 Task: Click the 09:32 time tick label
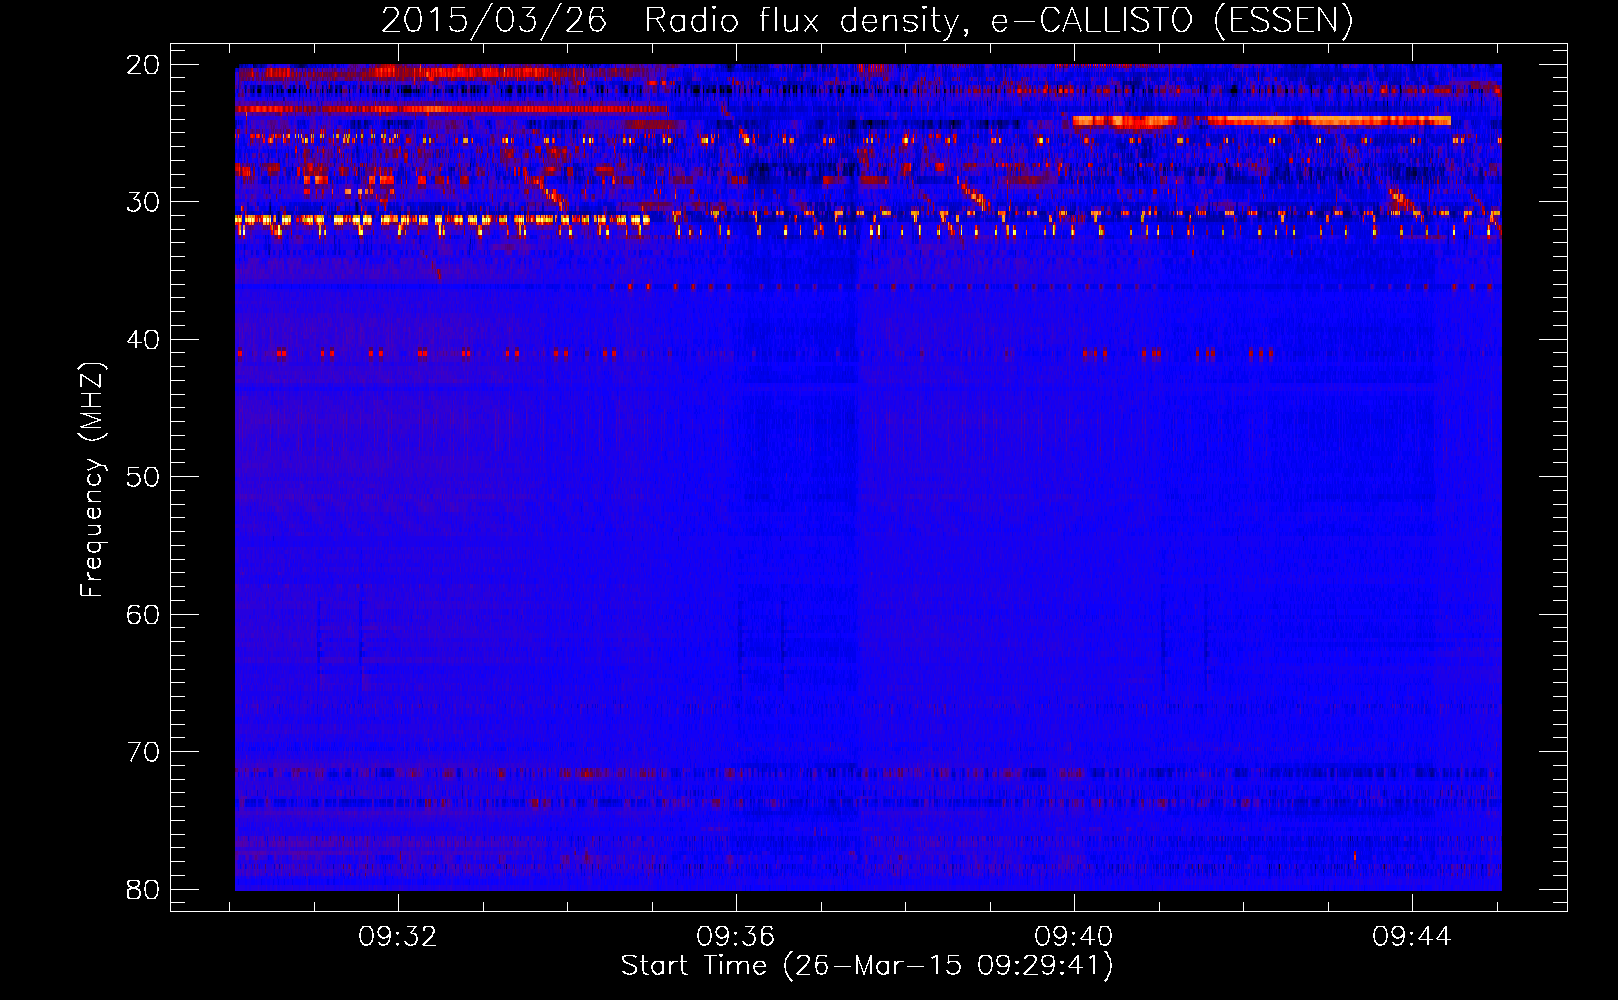coord(398,937)
